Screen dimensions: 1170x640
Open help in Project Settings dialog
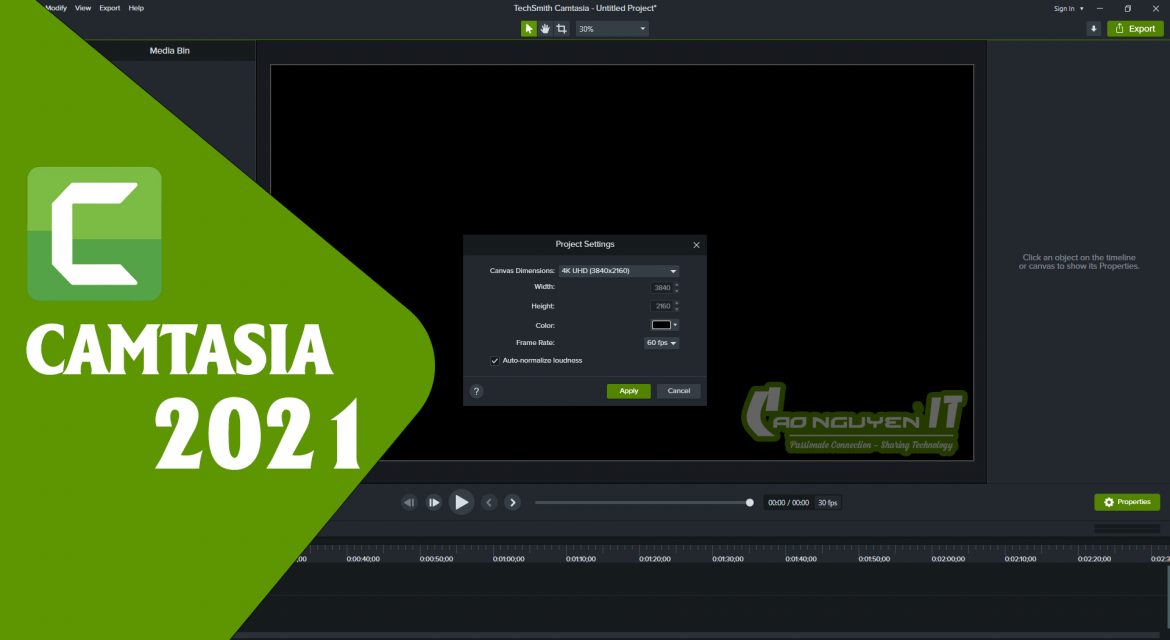click(476, 391)
